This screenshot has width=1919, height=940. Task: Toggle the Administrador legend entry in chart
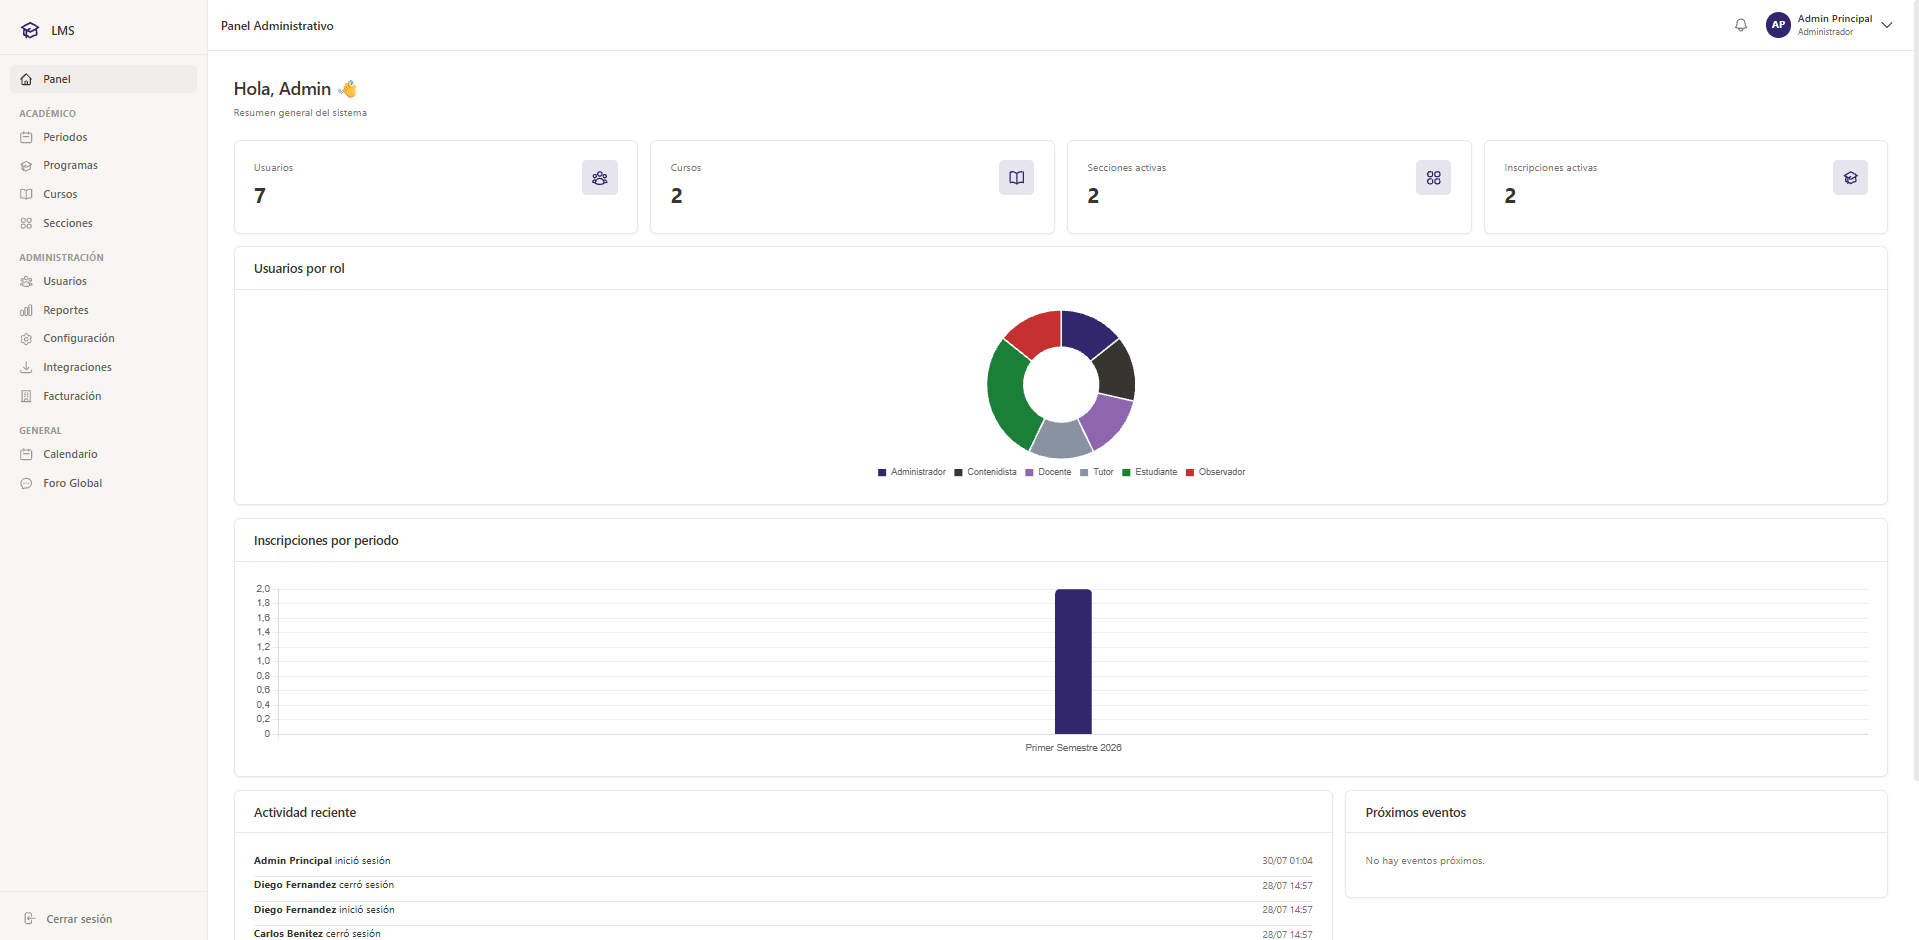click(x=911, y=472)
